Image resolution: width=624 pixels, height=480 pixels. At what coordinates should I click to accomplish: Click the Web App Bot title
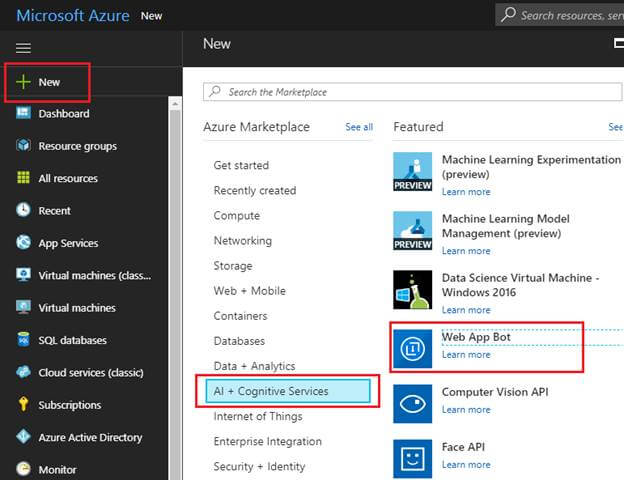(476, 337)
